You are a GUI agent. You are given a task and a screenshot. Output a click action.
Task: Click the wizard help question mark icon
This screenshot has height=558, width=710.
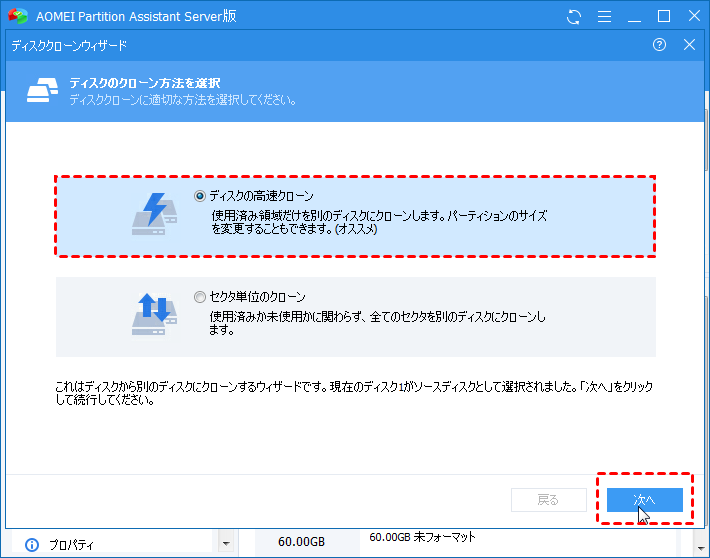tap(659, 44)
